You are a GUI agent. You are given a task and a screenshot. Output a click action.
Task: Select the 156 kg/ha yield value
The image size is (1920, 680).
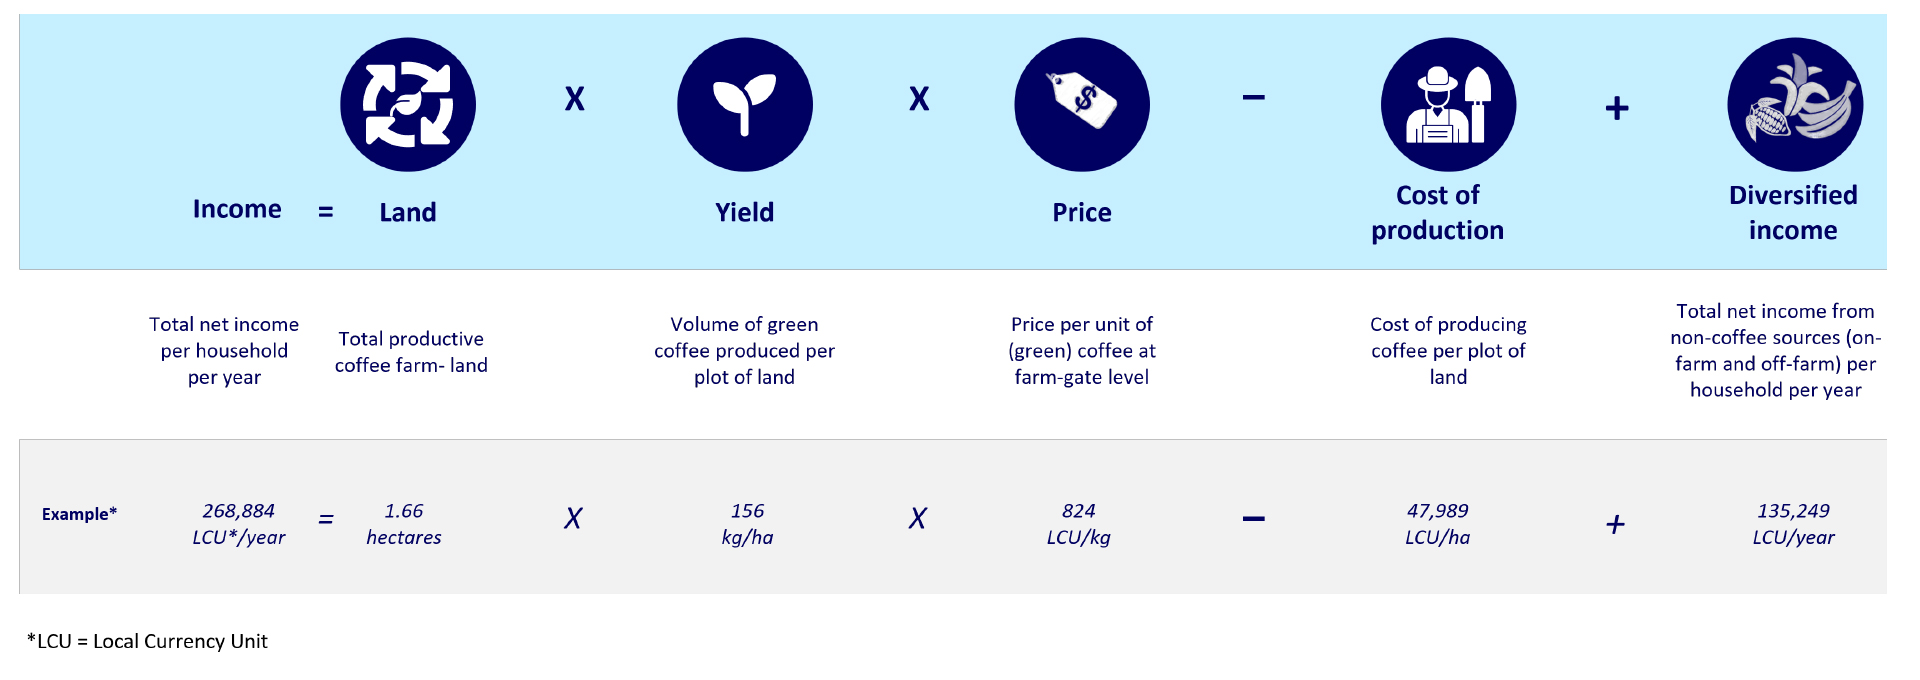pos(747,524)
